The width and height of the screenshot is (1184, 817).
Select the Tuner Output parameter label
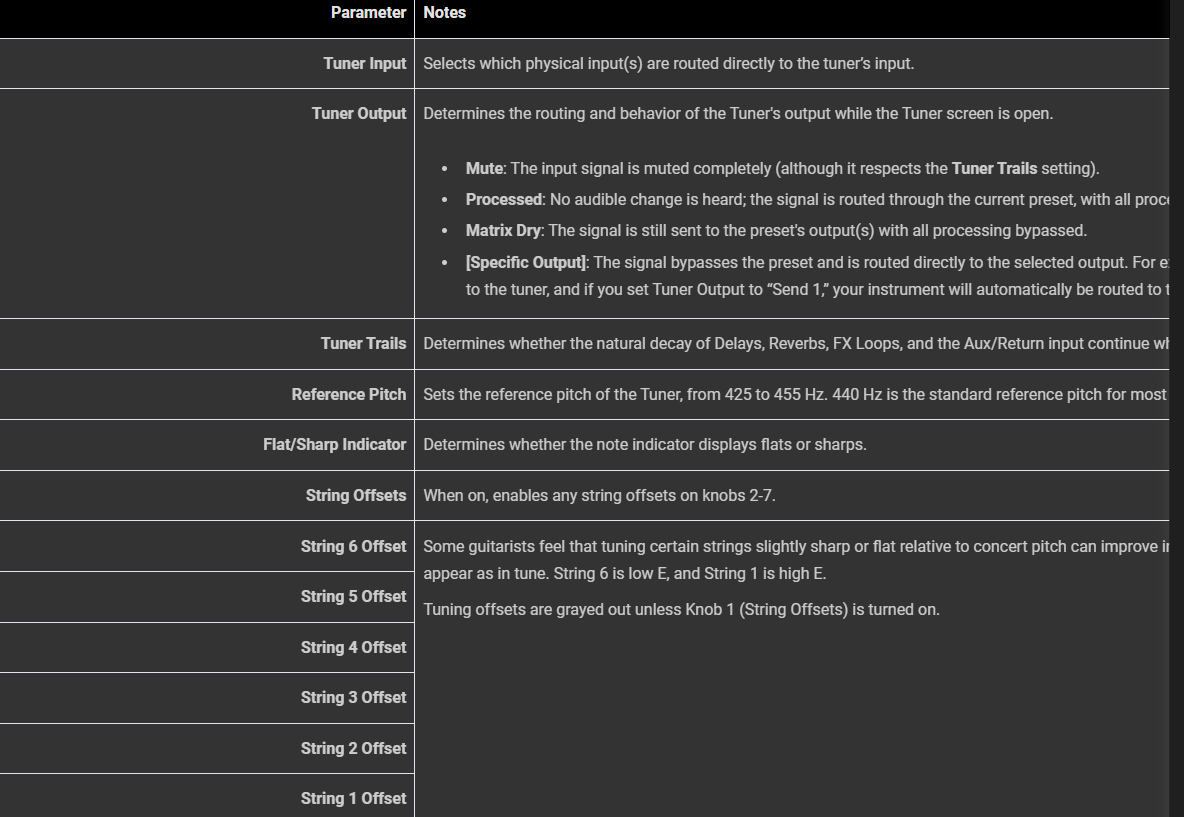(358, 113)
